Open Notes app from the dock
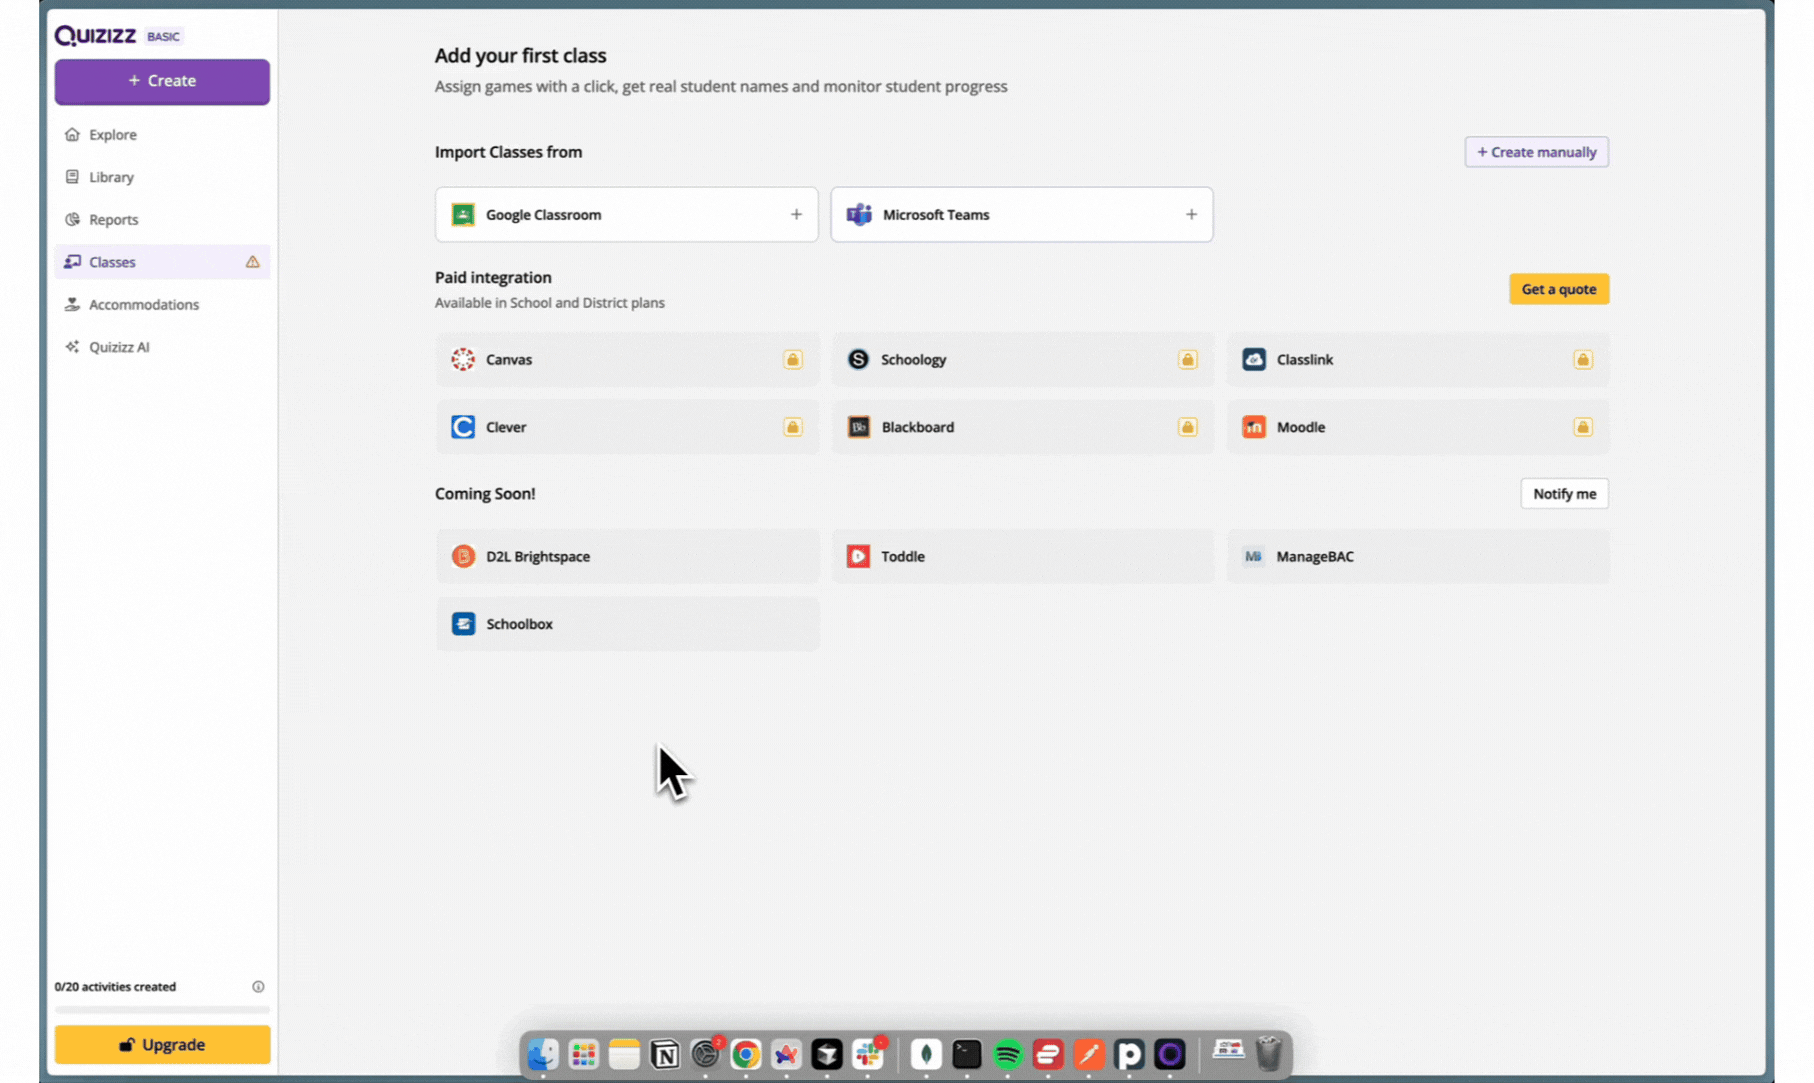The height and width of the screenshot is (1083, 1814). (623, 1054)
